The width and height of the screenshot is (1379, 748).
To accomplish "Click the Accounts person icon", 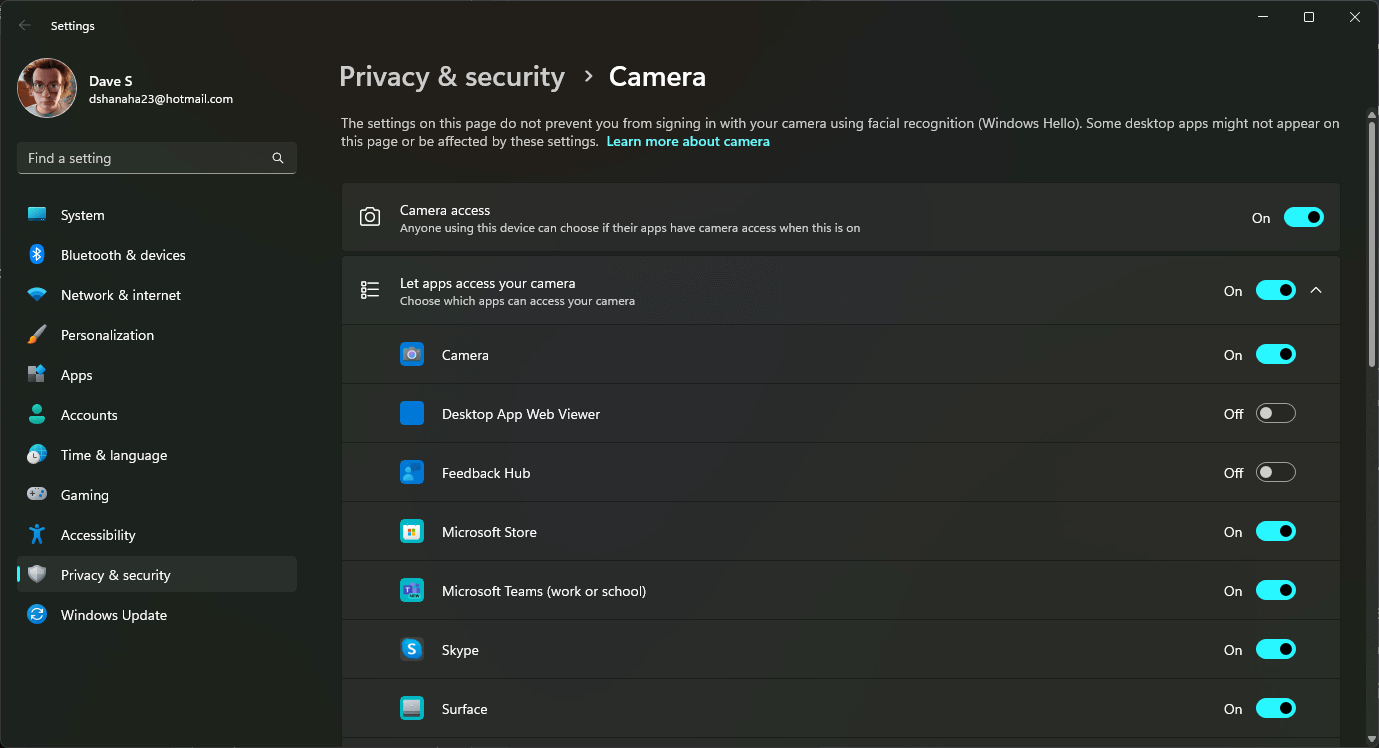I will click(x=37, y=415).
